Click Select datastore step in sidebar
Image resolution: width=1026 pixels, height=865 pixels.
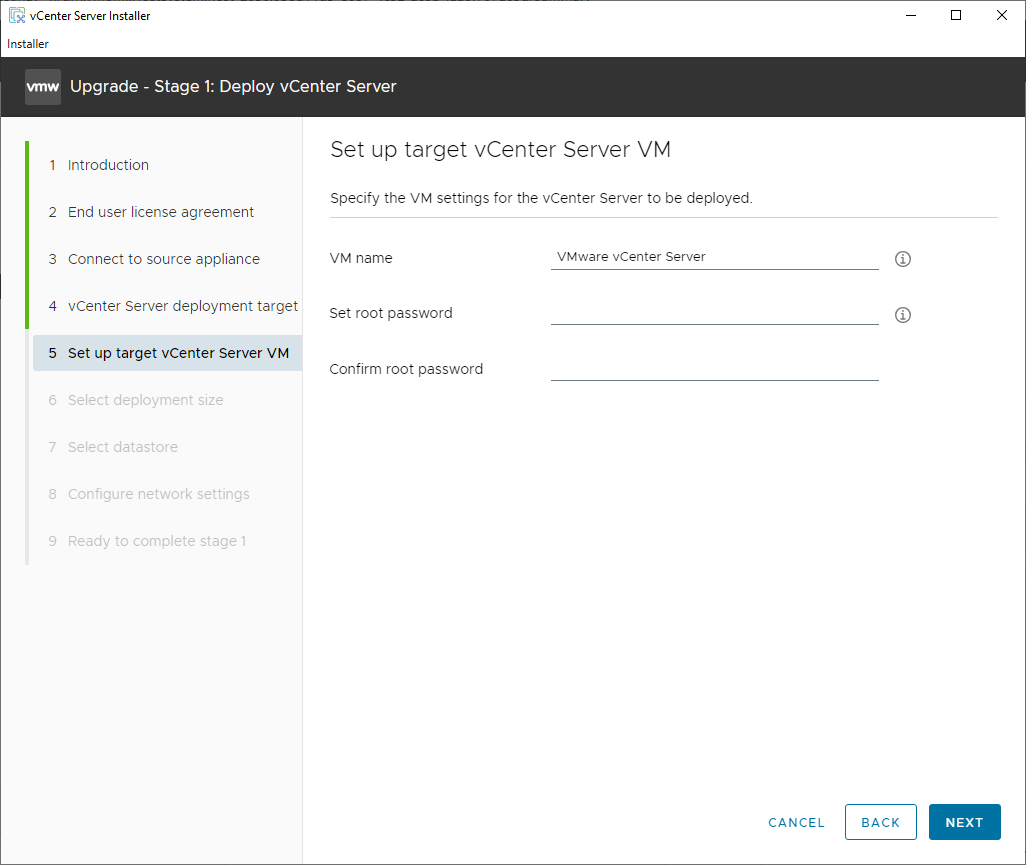tap(122, 447)
